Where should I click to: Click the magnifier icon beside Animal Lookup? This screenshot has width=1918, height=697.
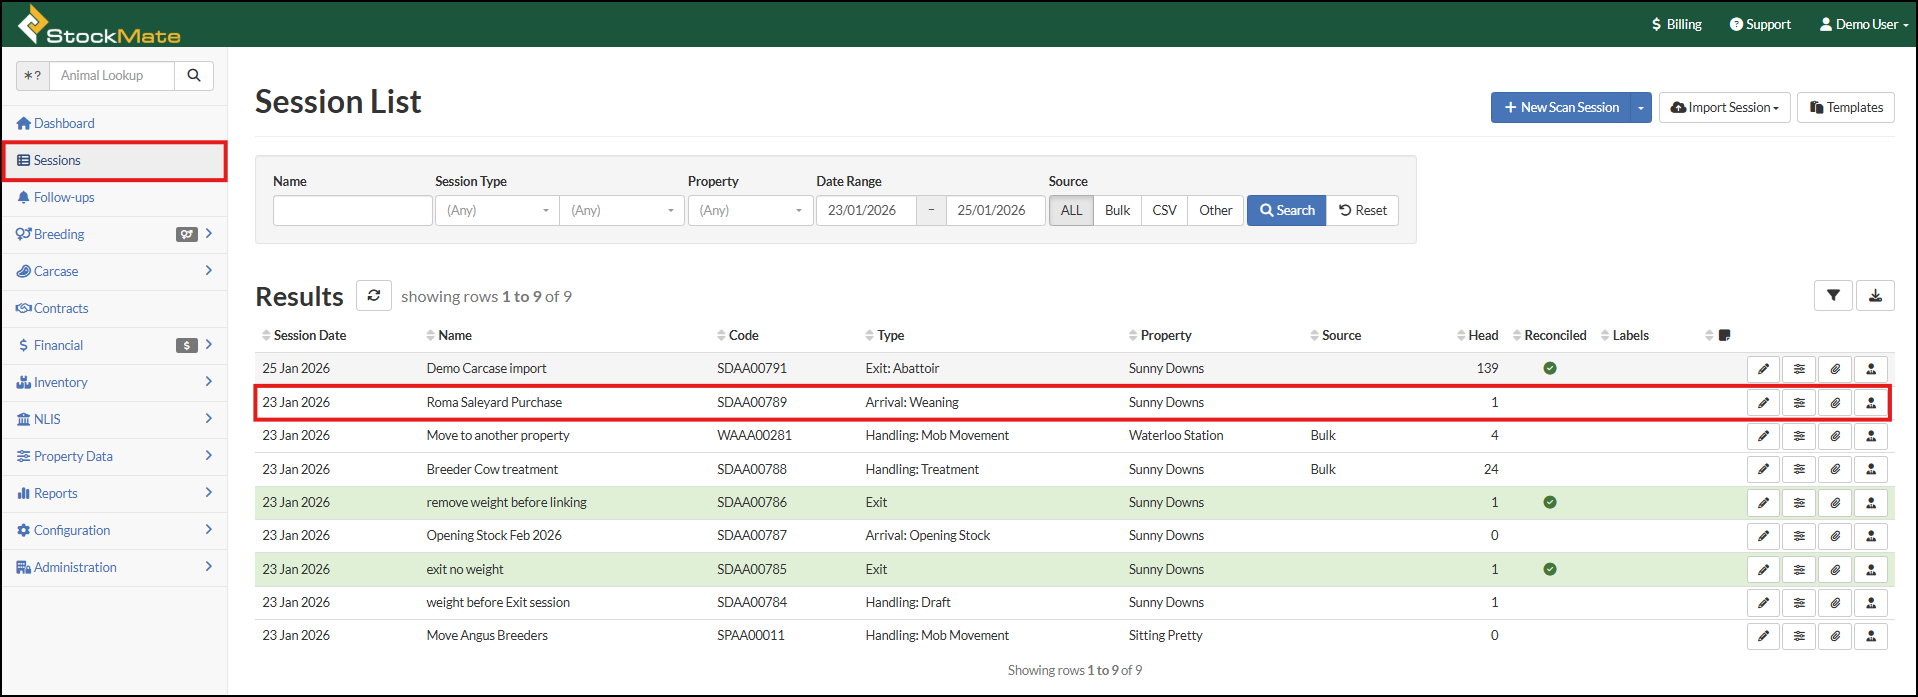pyautogui.click(x=194, y=76)
